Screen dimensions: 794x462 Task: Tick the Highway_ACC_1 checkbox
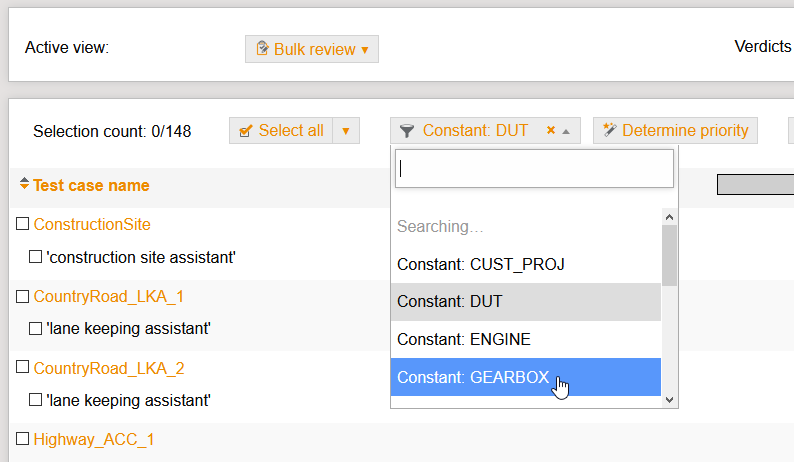pos(22,439)
